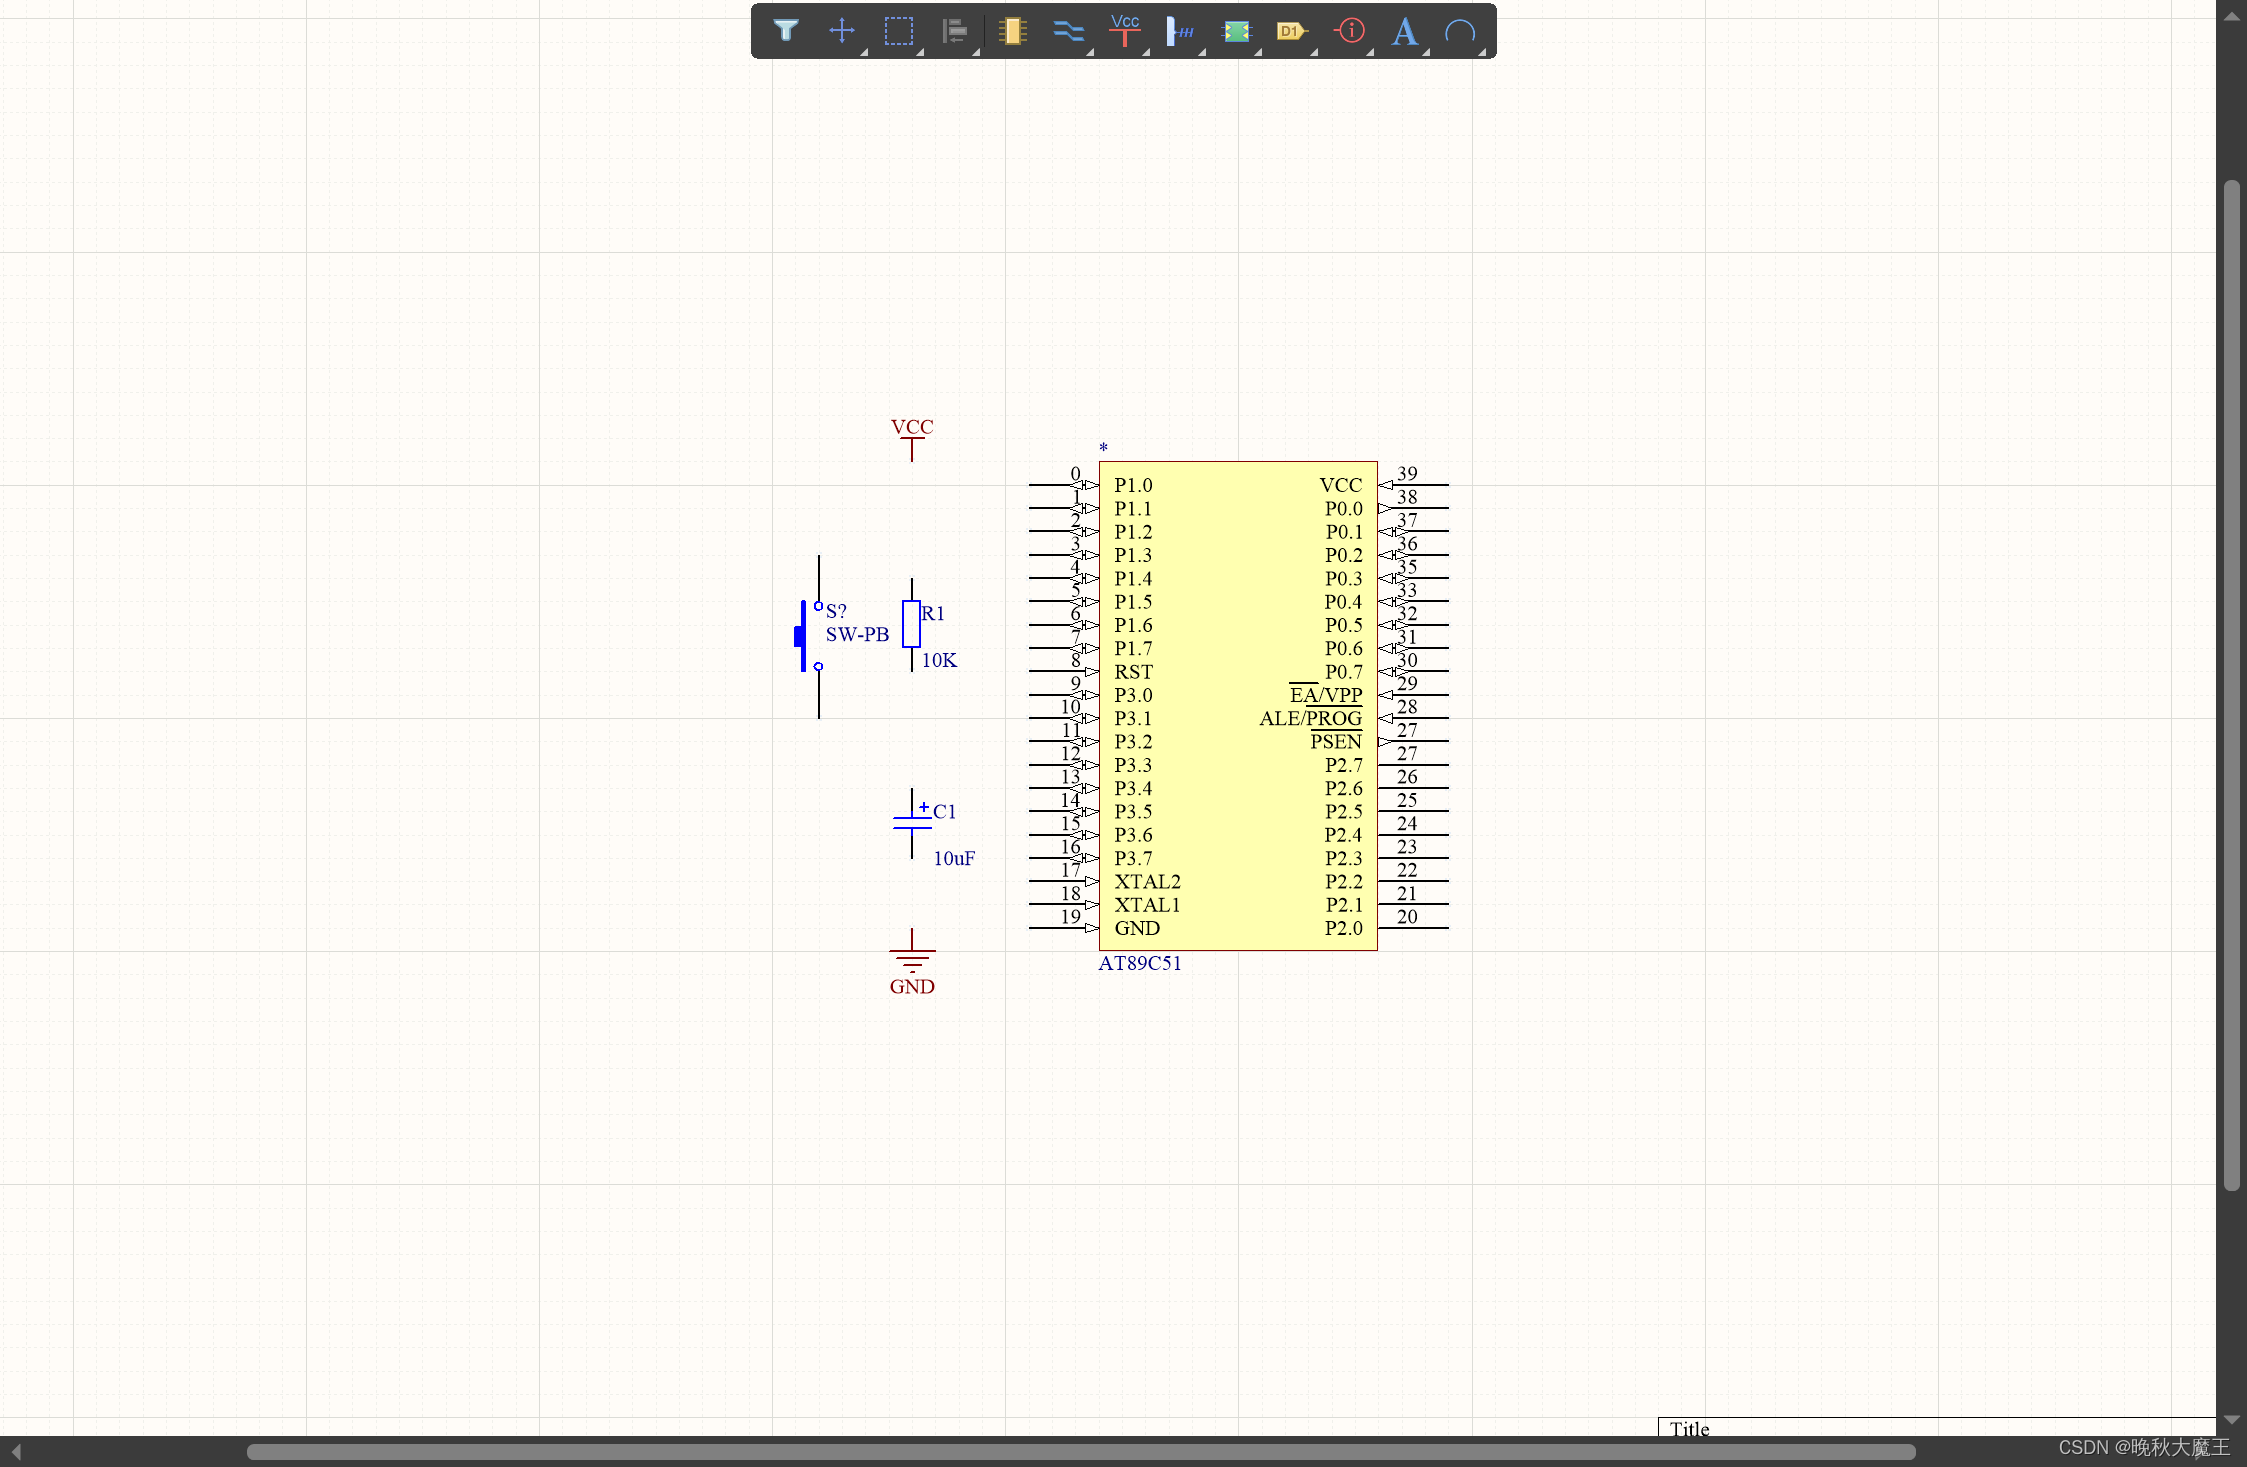Click the VCC power port tool
This screenshot has width=2247, height=1467.
pos(1125,31)
